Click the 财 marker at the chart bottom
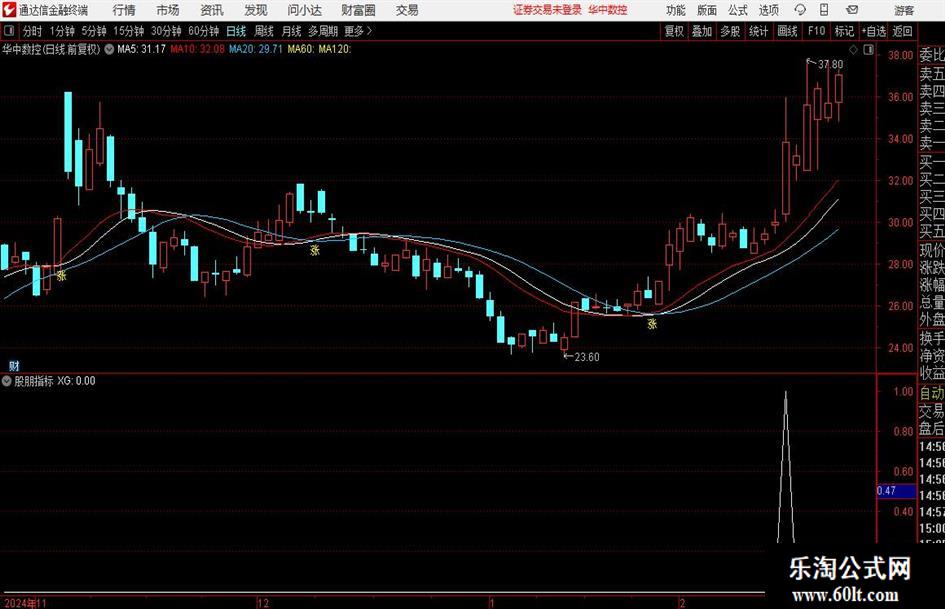The height and width of the screenshot is (609, 945). point(14,365)
